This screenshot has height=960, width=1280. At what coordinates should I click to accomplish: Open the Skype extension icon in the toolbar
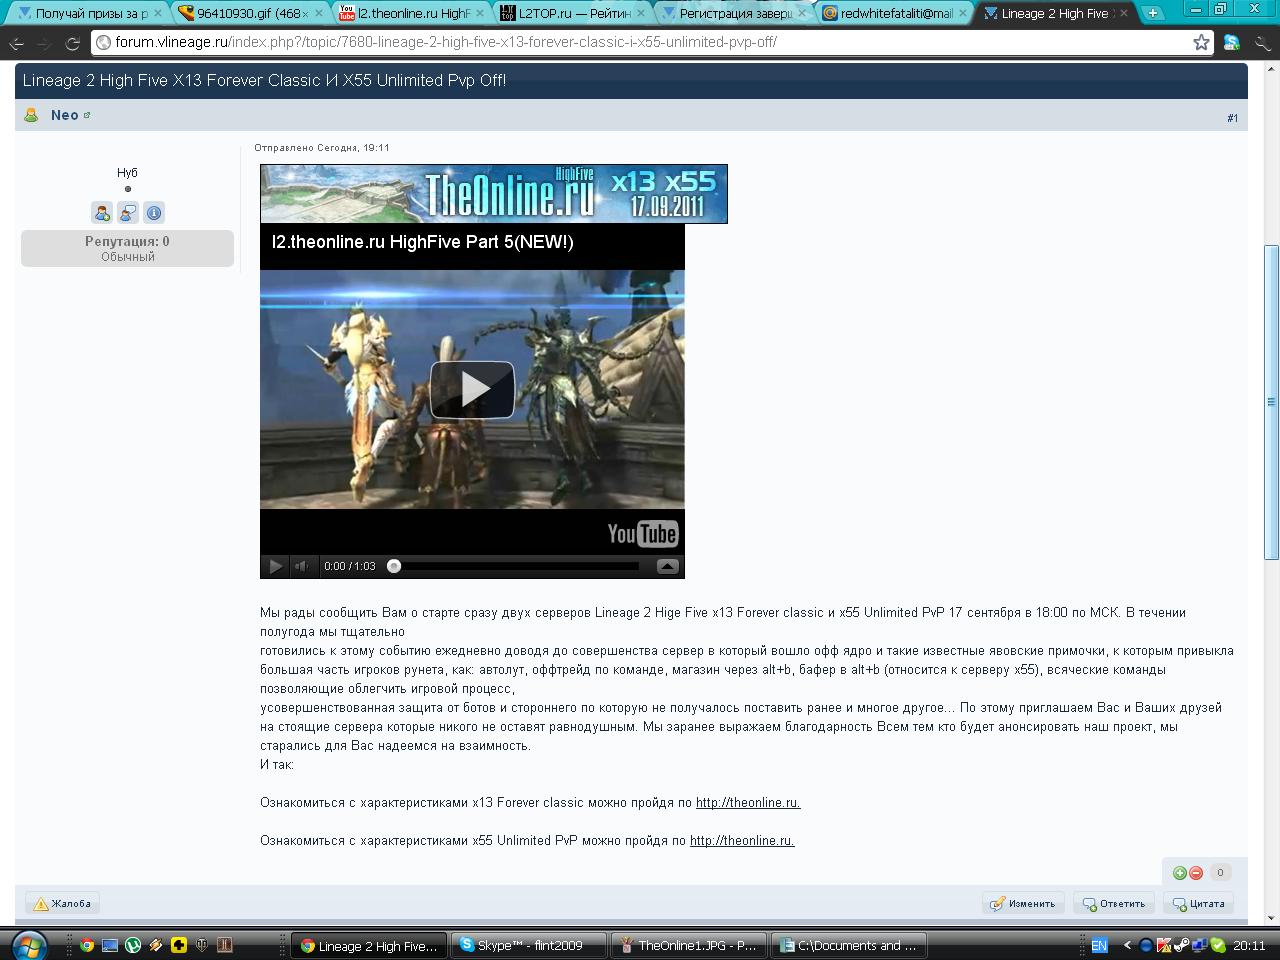point(1232,43)
